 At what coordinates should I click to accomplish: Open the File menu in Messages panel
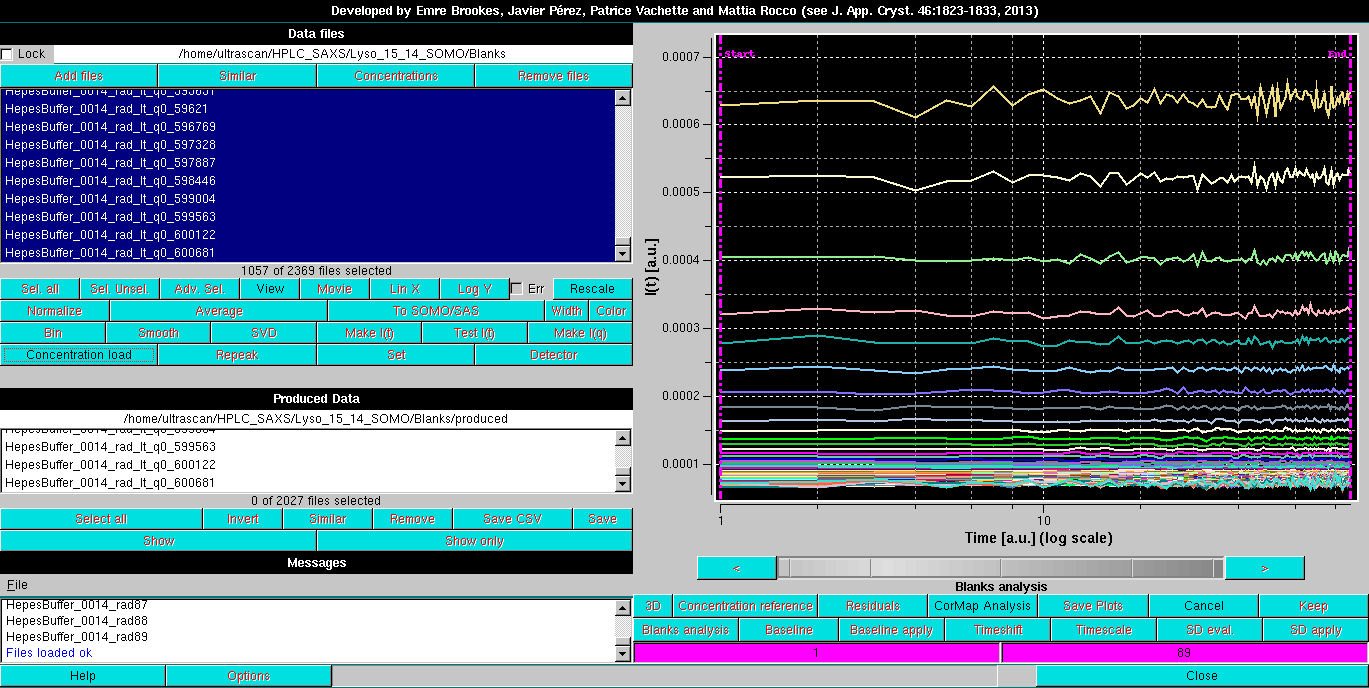click(17, 583)
